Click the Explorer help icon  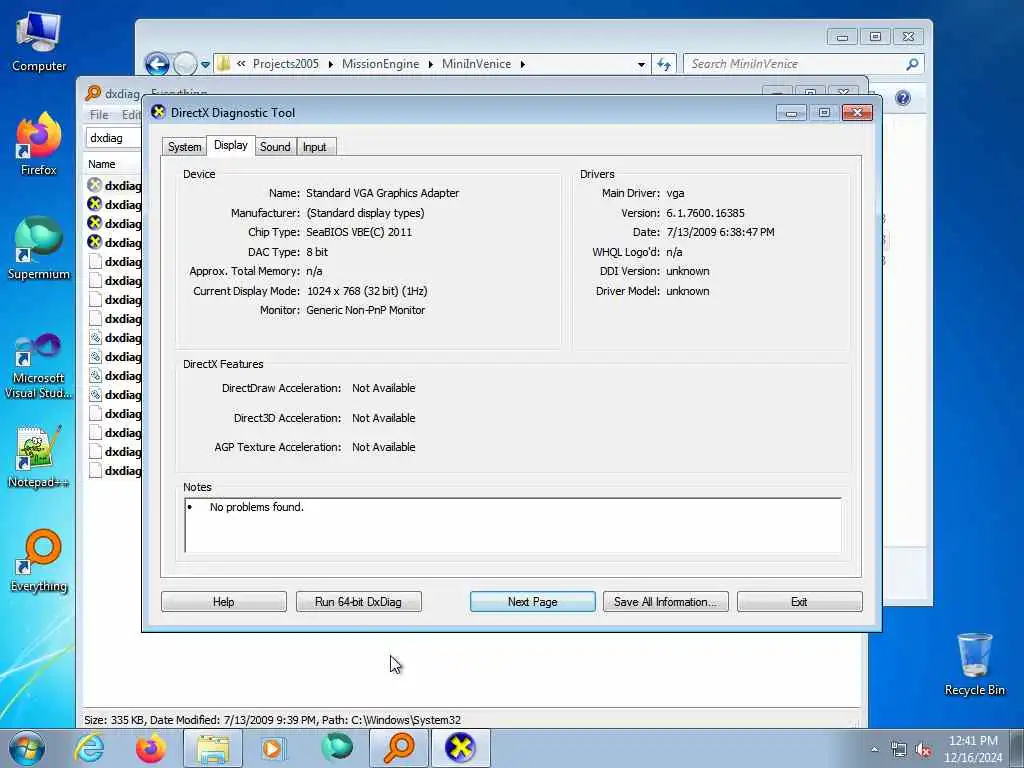click(x=903, y=98)
